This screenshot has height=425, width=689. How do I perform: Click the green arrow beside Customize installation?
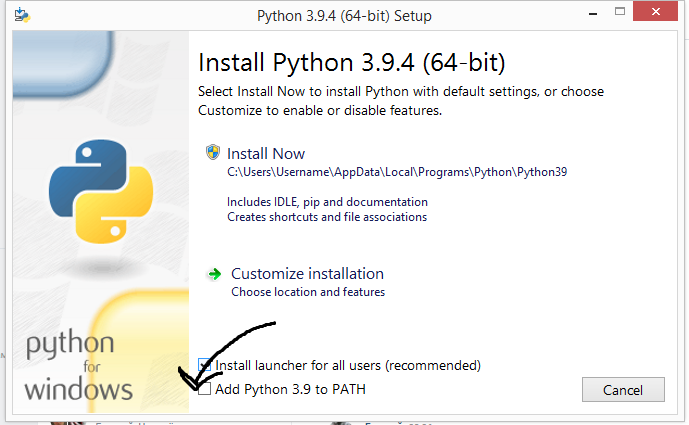click(x=214, y=273)
